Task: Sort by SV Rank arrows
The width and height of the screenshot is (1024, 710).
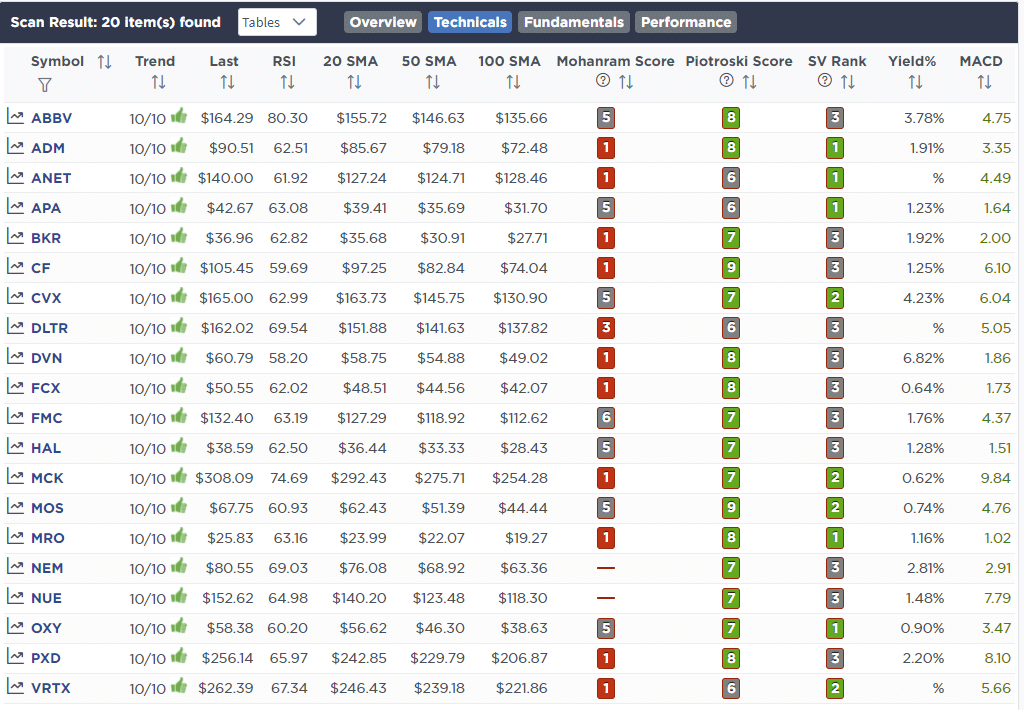Action: point(847,82)
